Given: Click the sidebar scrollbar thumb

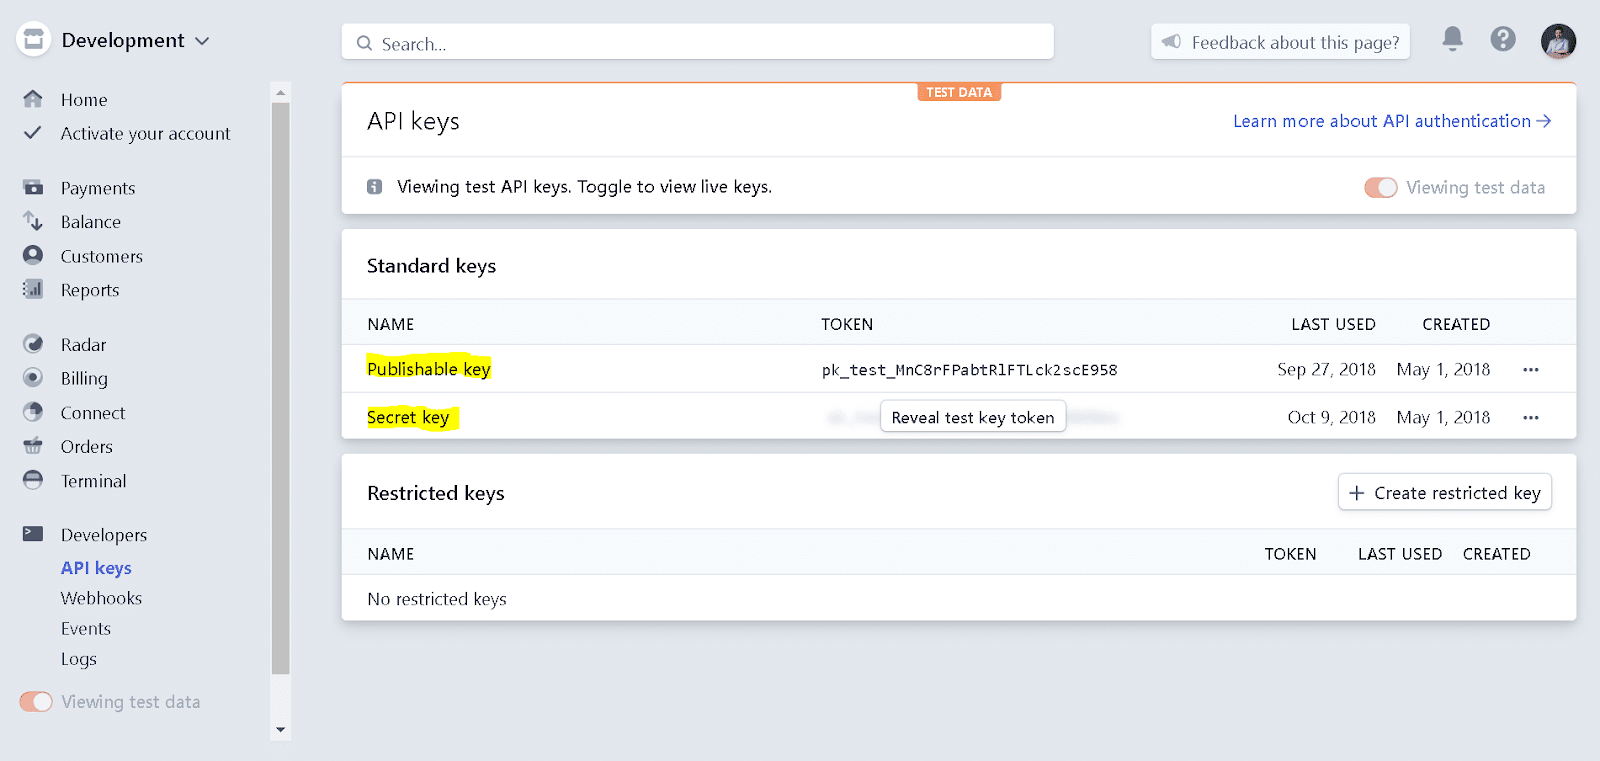Looking at the screenshot, I should 281,388.
